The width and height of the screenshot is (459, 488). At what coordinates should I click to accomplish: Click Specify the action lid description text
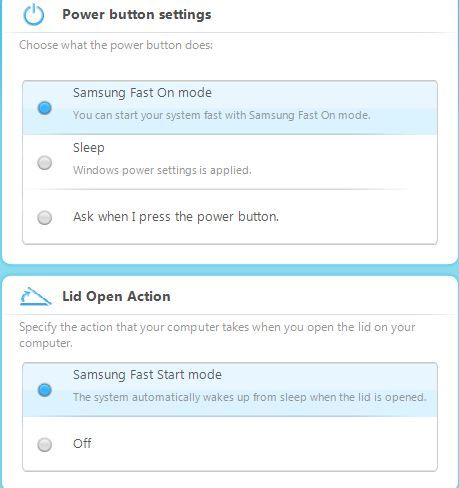coord(217,335)
